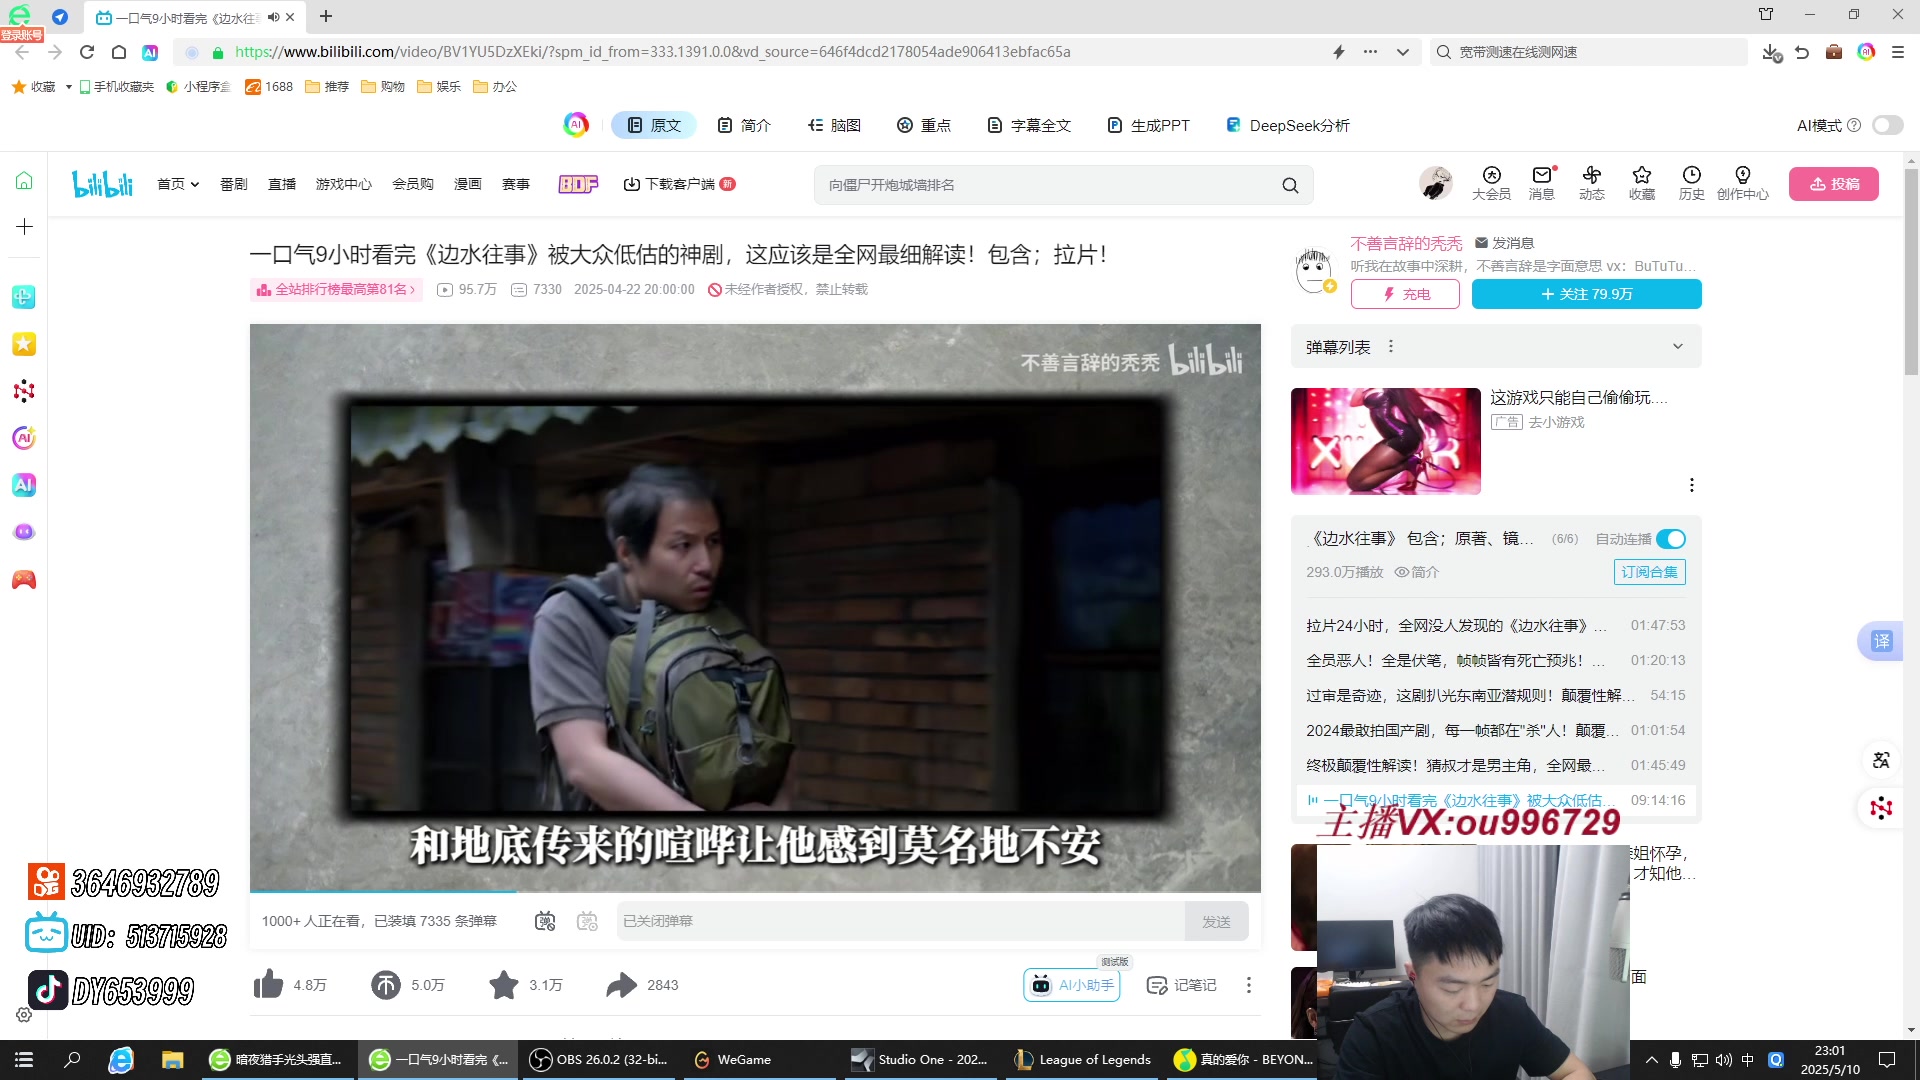Give coins using the coin icon
Screen dimensions: 1920x1080
pyautogui.click(x=386, y=985)
